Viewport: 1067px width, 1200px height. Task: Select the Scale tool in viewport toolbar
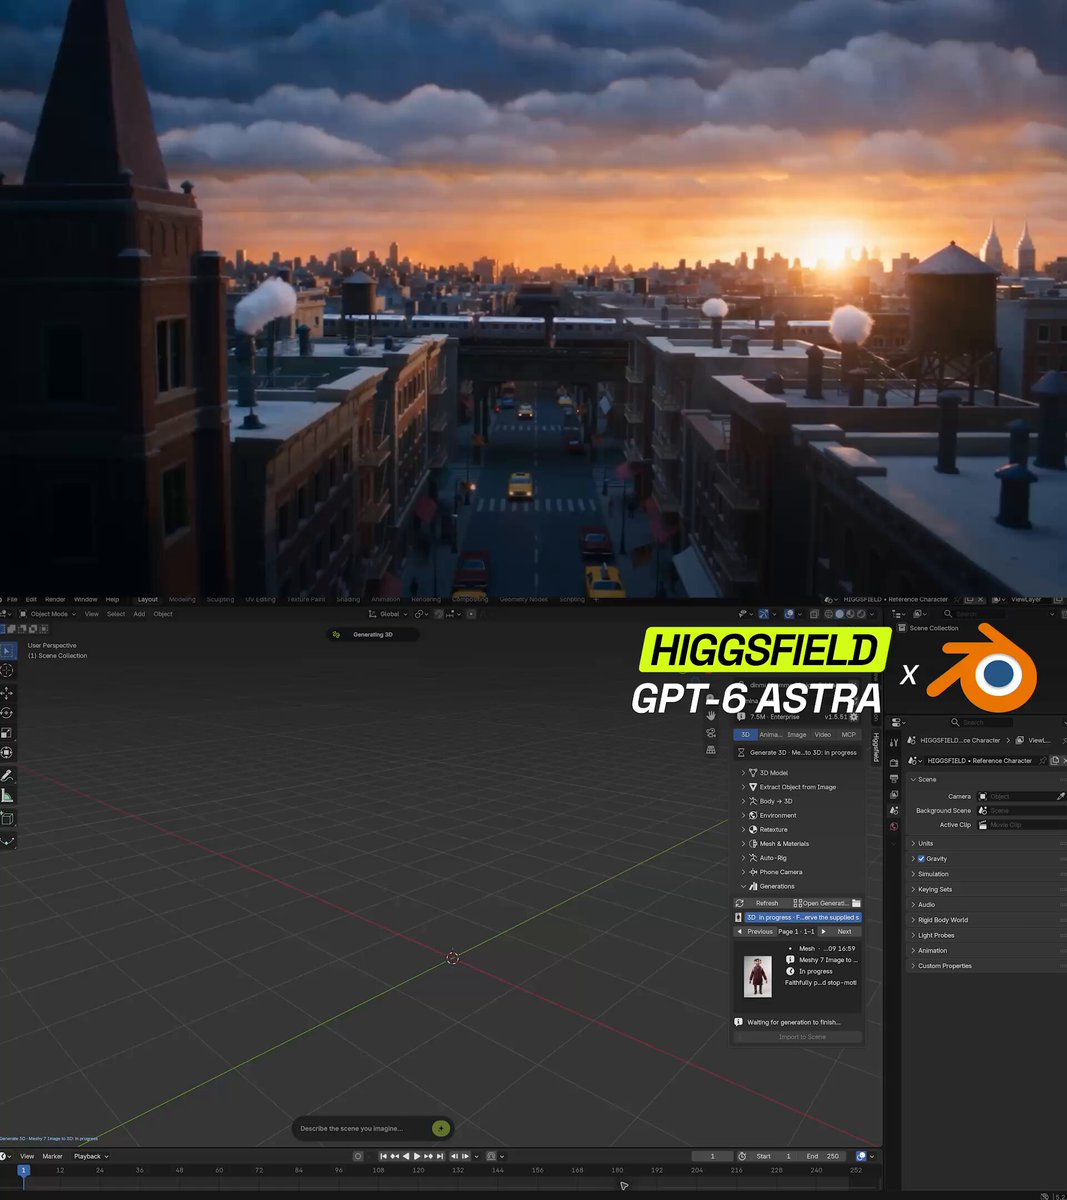tap(7, 732)
